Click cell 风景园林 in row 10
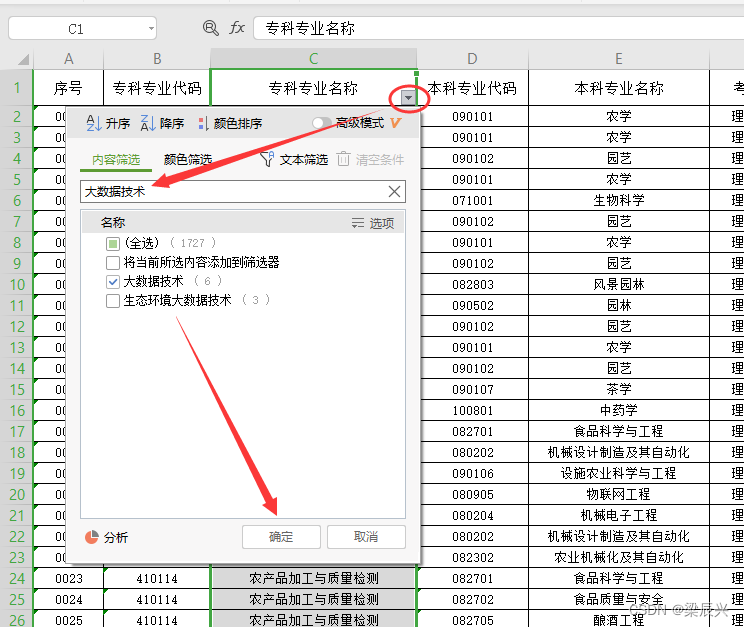This screenshot has height=627, width=744. point(619,284)
